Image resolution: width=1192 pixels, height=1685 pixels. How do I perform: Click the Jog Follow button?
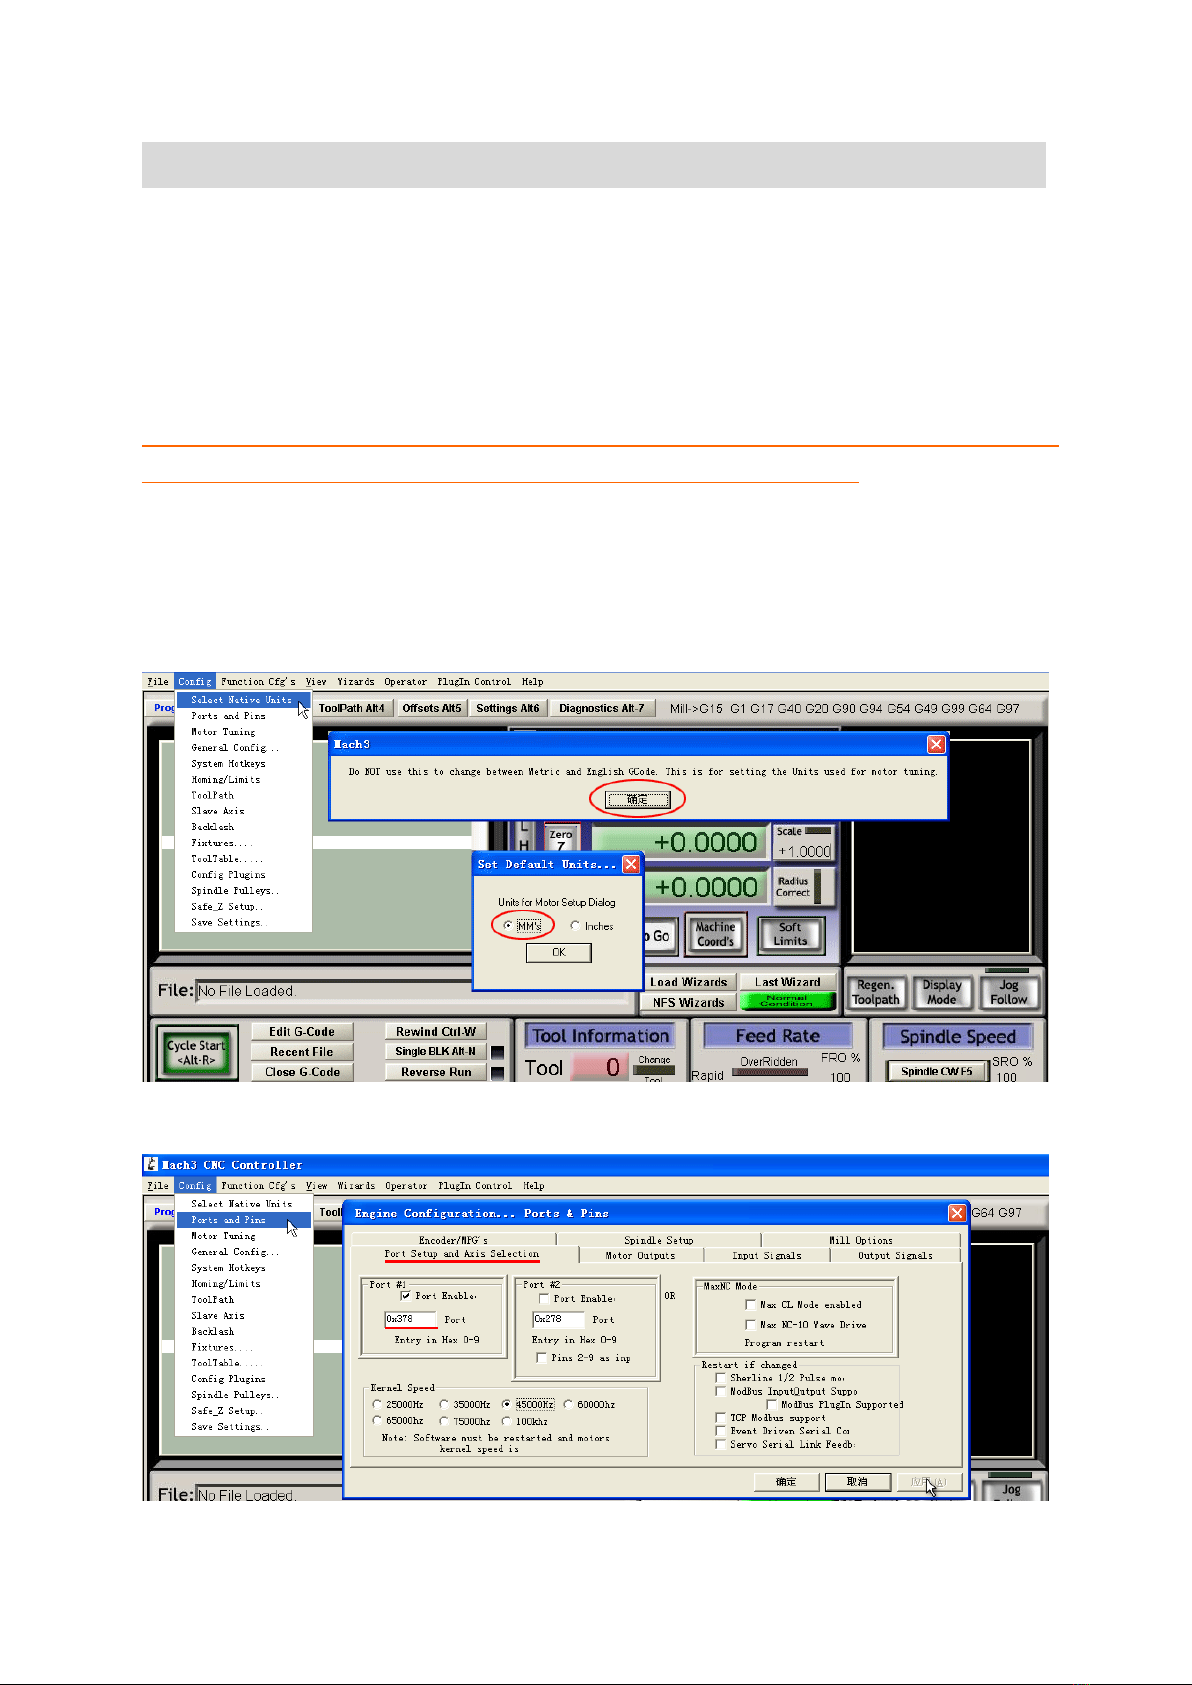coord(1009,992)
